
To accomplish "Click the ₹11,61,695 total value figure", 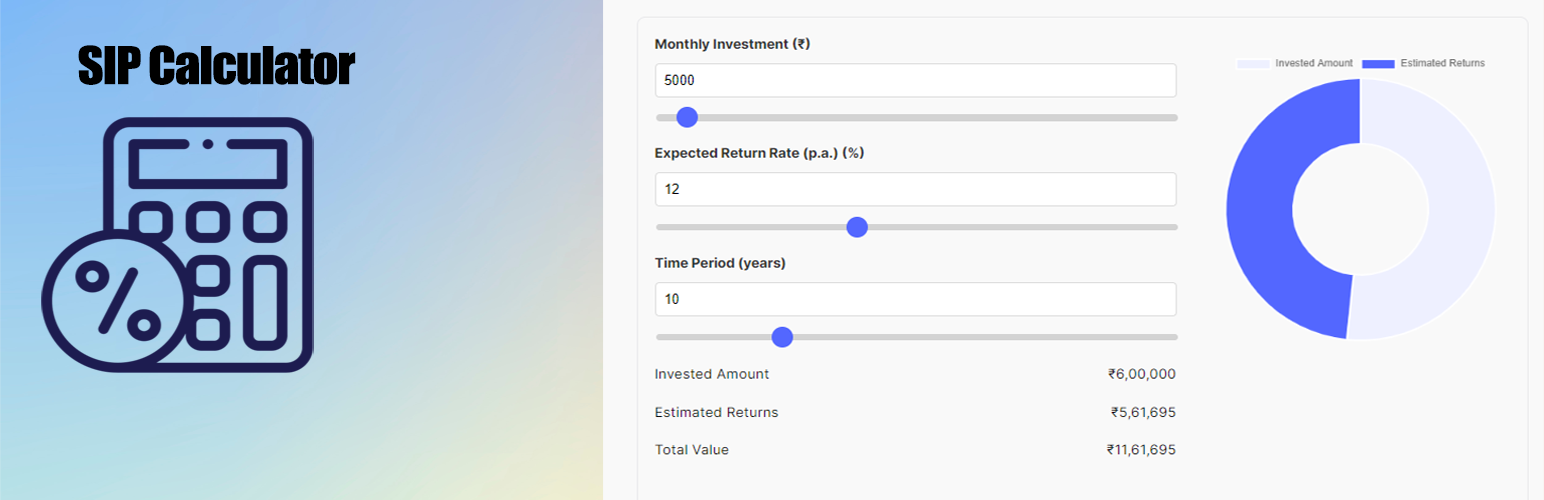I will click(1141, 450).
